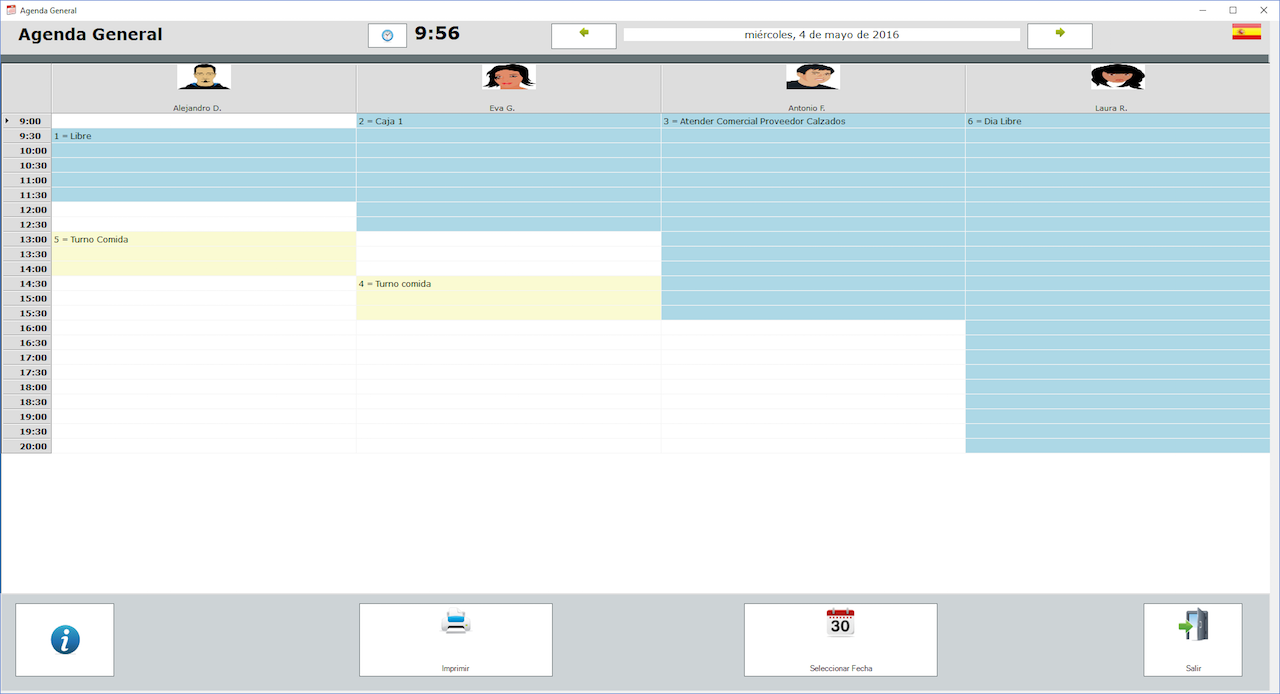Click the clock icon button
1280x694 pixels.
(387, 35)
